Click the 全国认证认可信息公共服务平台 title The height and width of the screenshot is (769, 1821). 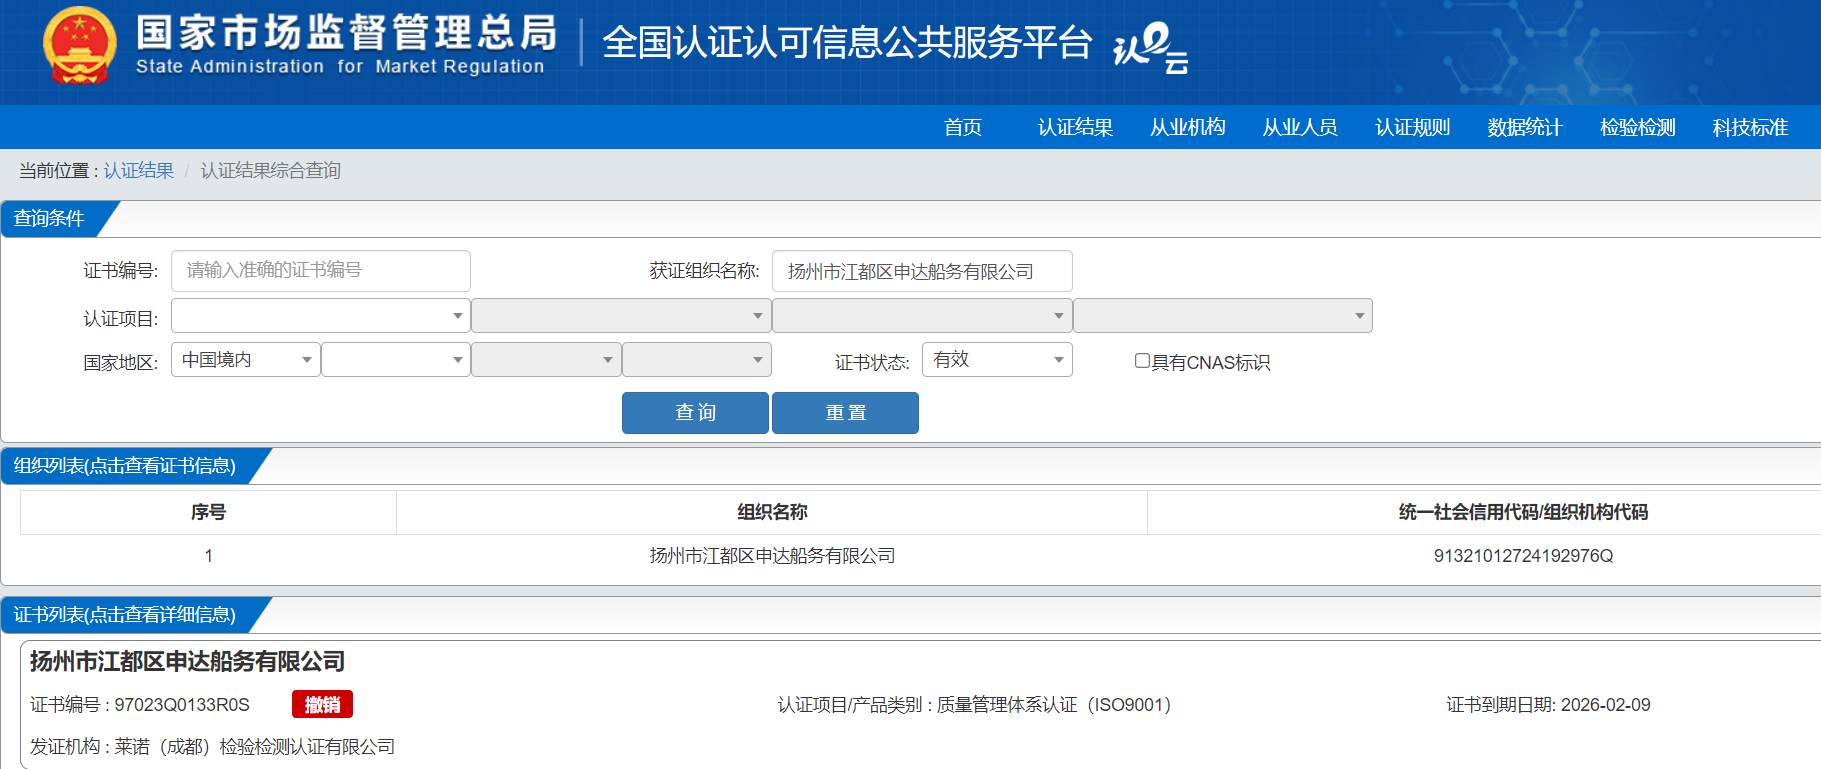(847, 43)
